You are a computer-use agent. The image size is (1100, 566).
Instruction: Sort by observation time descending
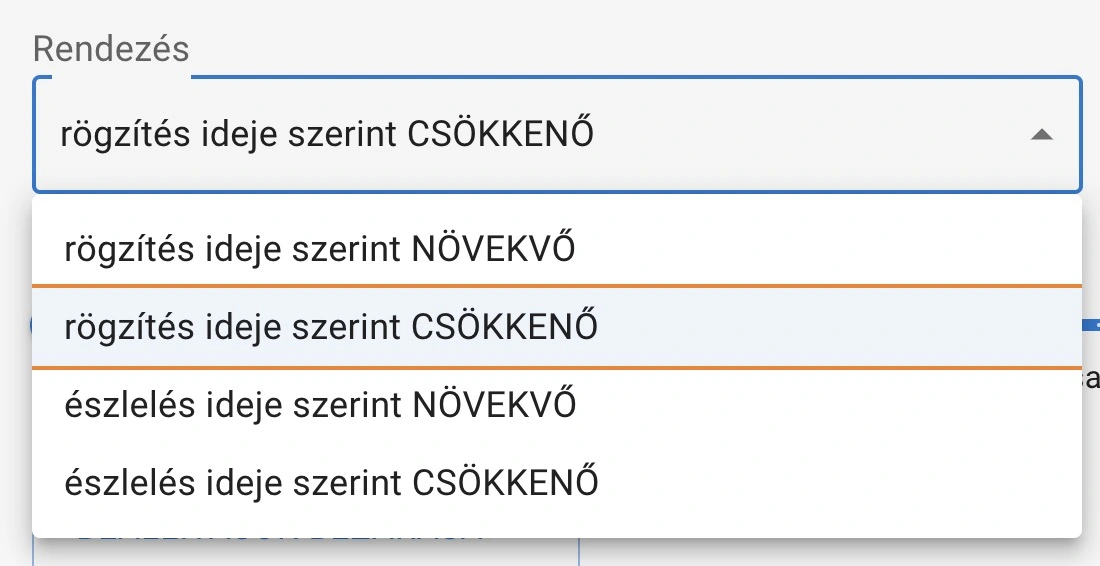tap(331, 483)
